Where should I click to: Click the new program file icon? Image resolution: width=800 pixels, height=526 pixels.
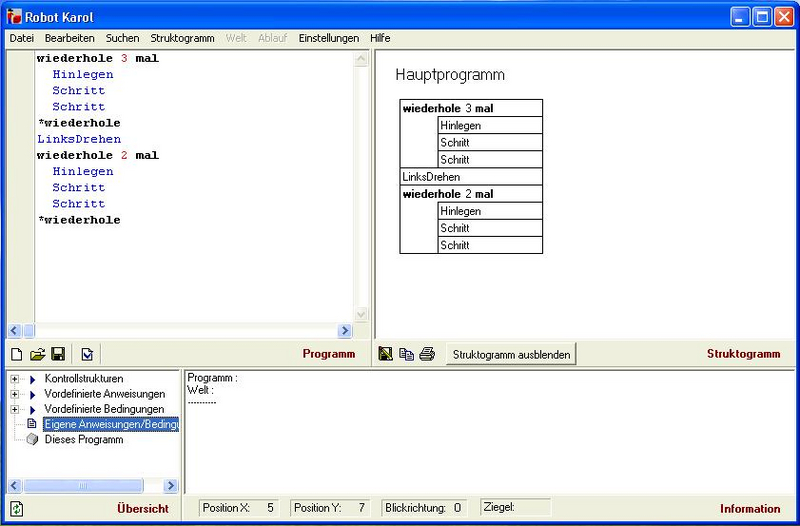coord(16,354)
